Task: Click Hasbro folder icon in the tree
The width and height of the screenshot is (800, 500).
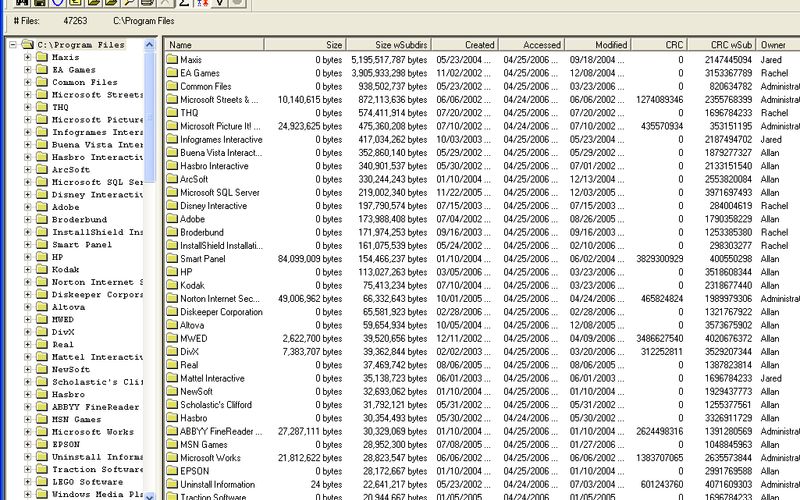Action: (x=42, y=394)
